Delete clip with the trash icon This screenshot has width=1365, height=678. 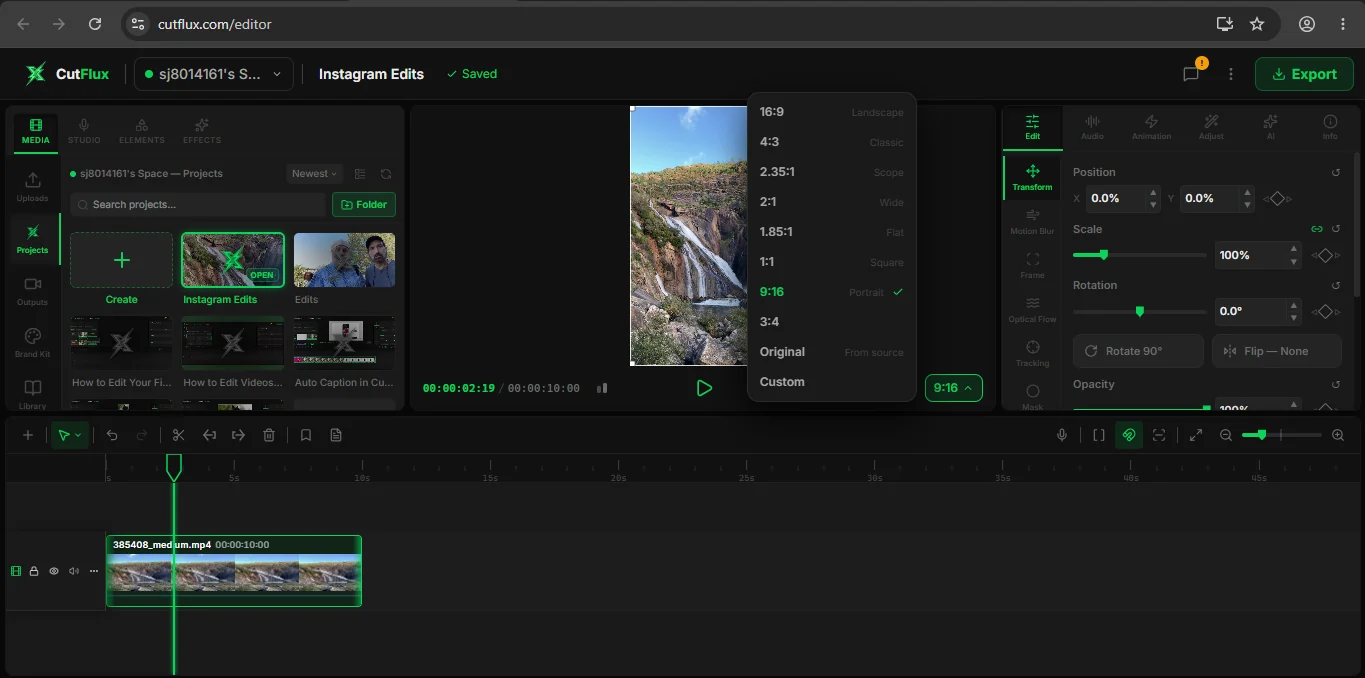point(268,435)
